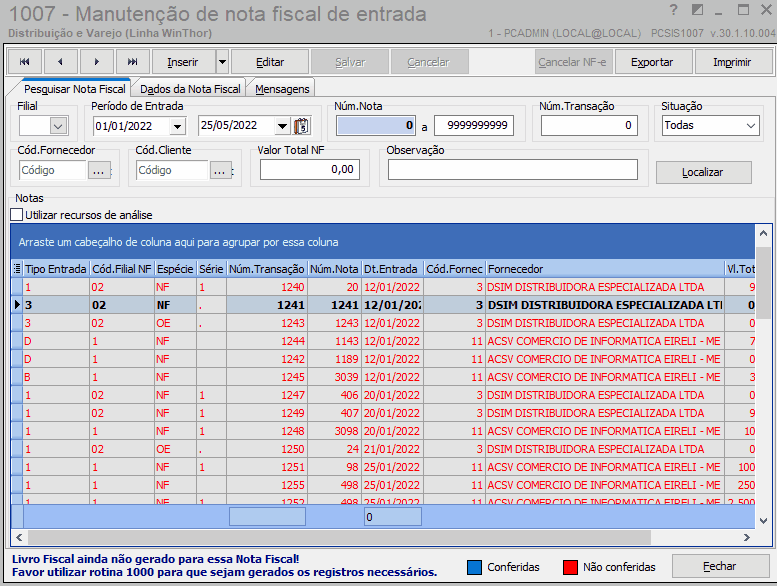Click the Observação text field
Viewport: 777px width, 586px height.
tap(513, 170)
